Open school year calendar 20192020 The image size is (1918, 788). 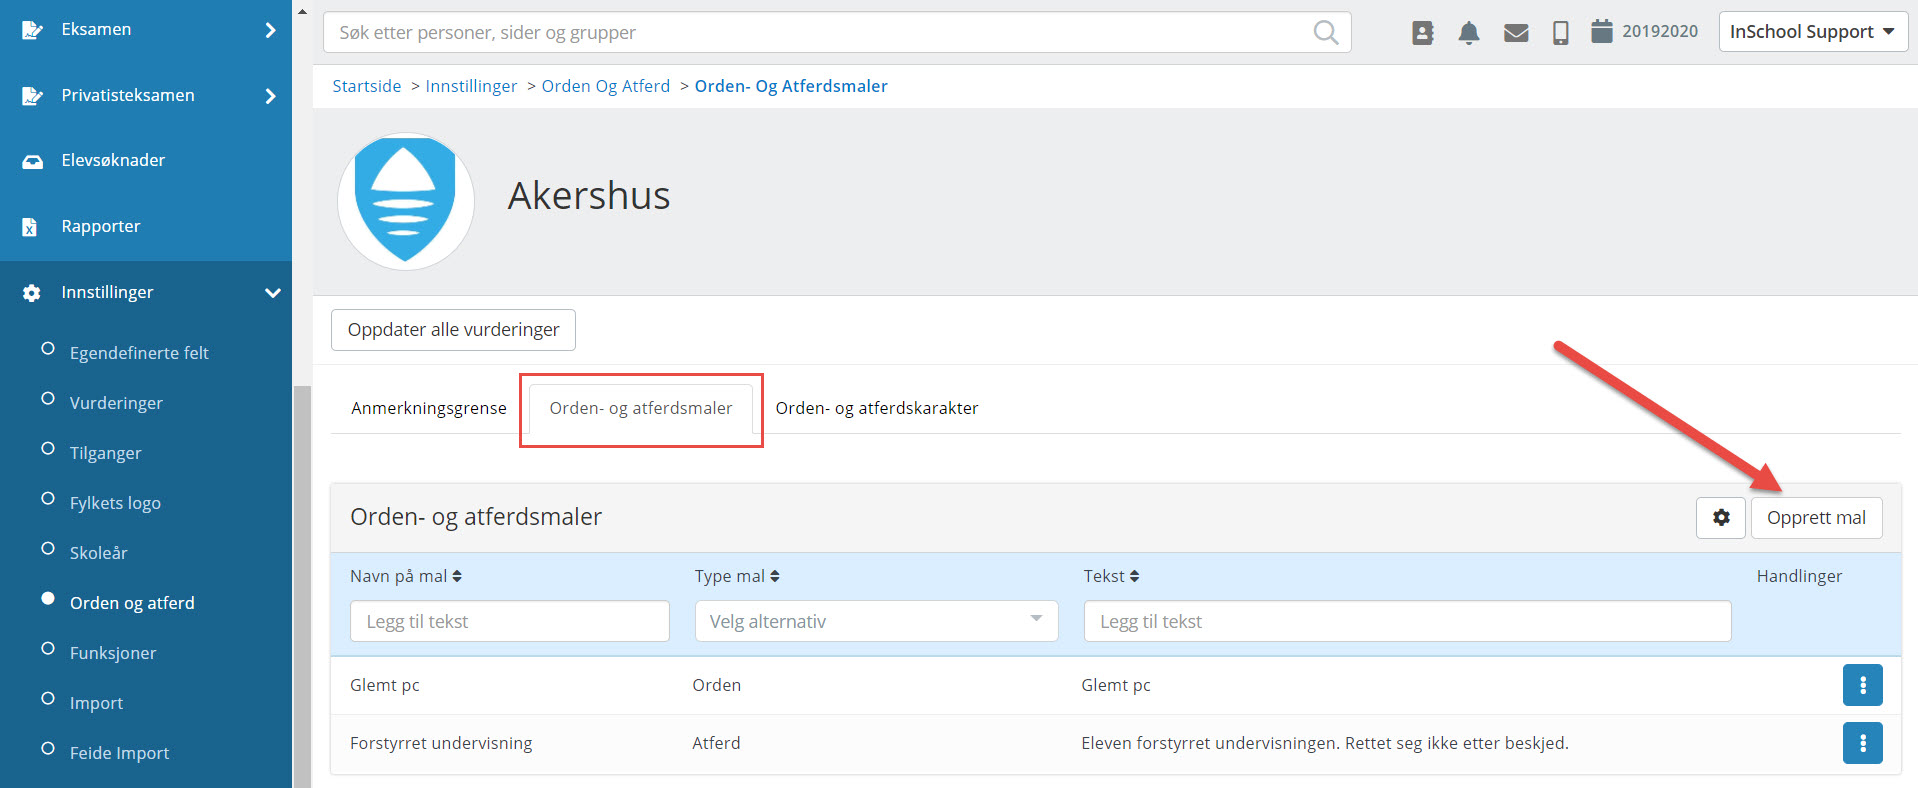(1645, 32)
